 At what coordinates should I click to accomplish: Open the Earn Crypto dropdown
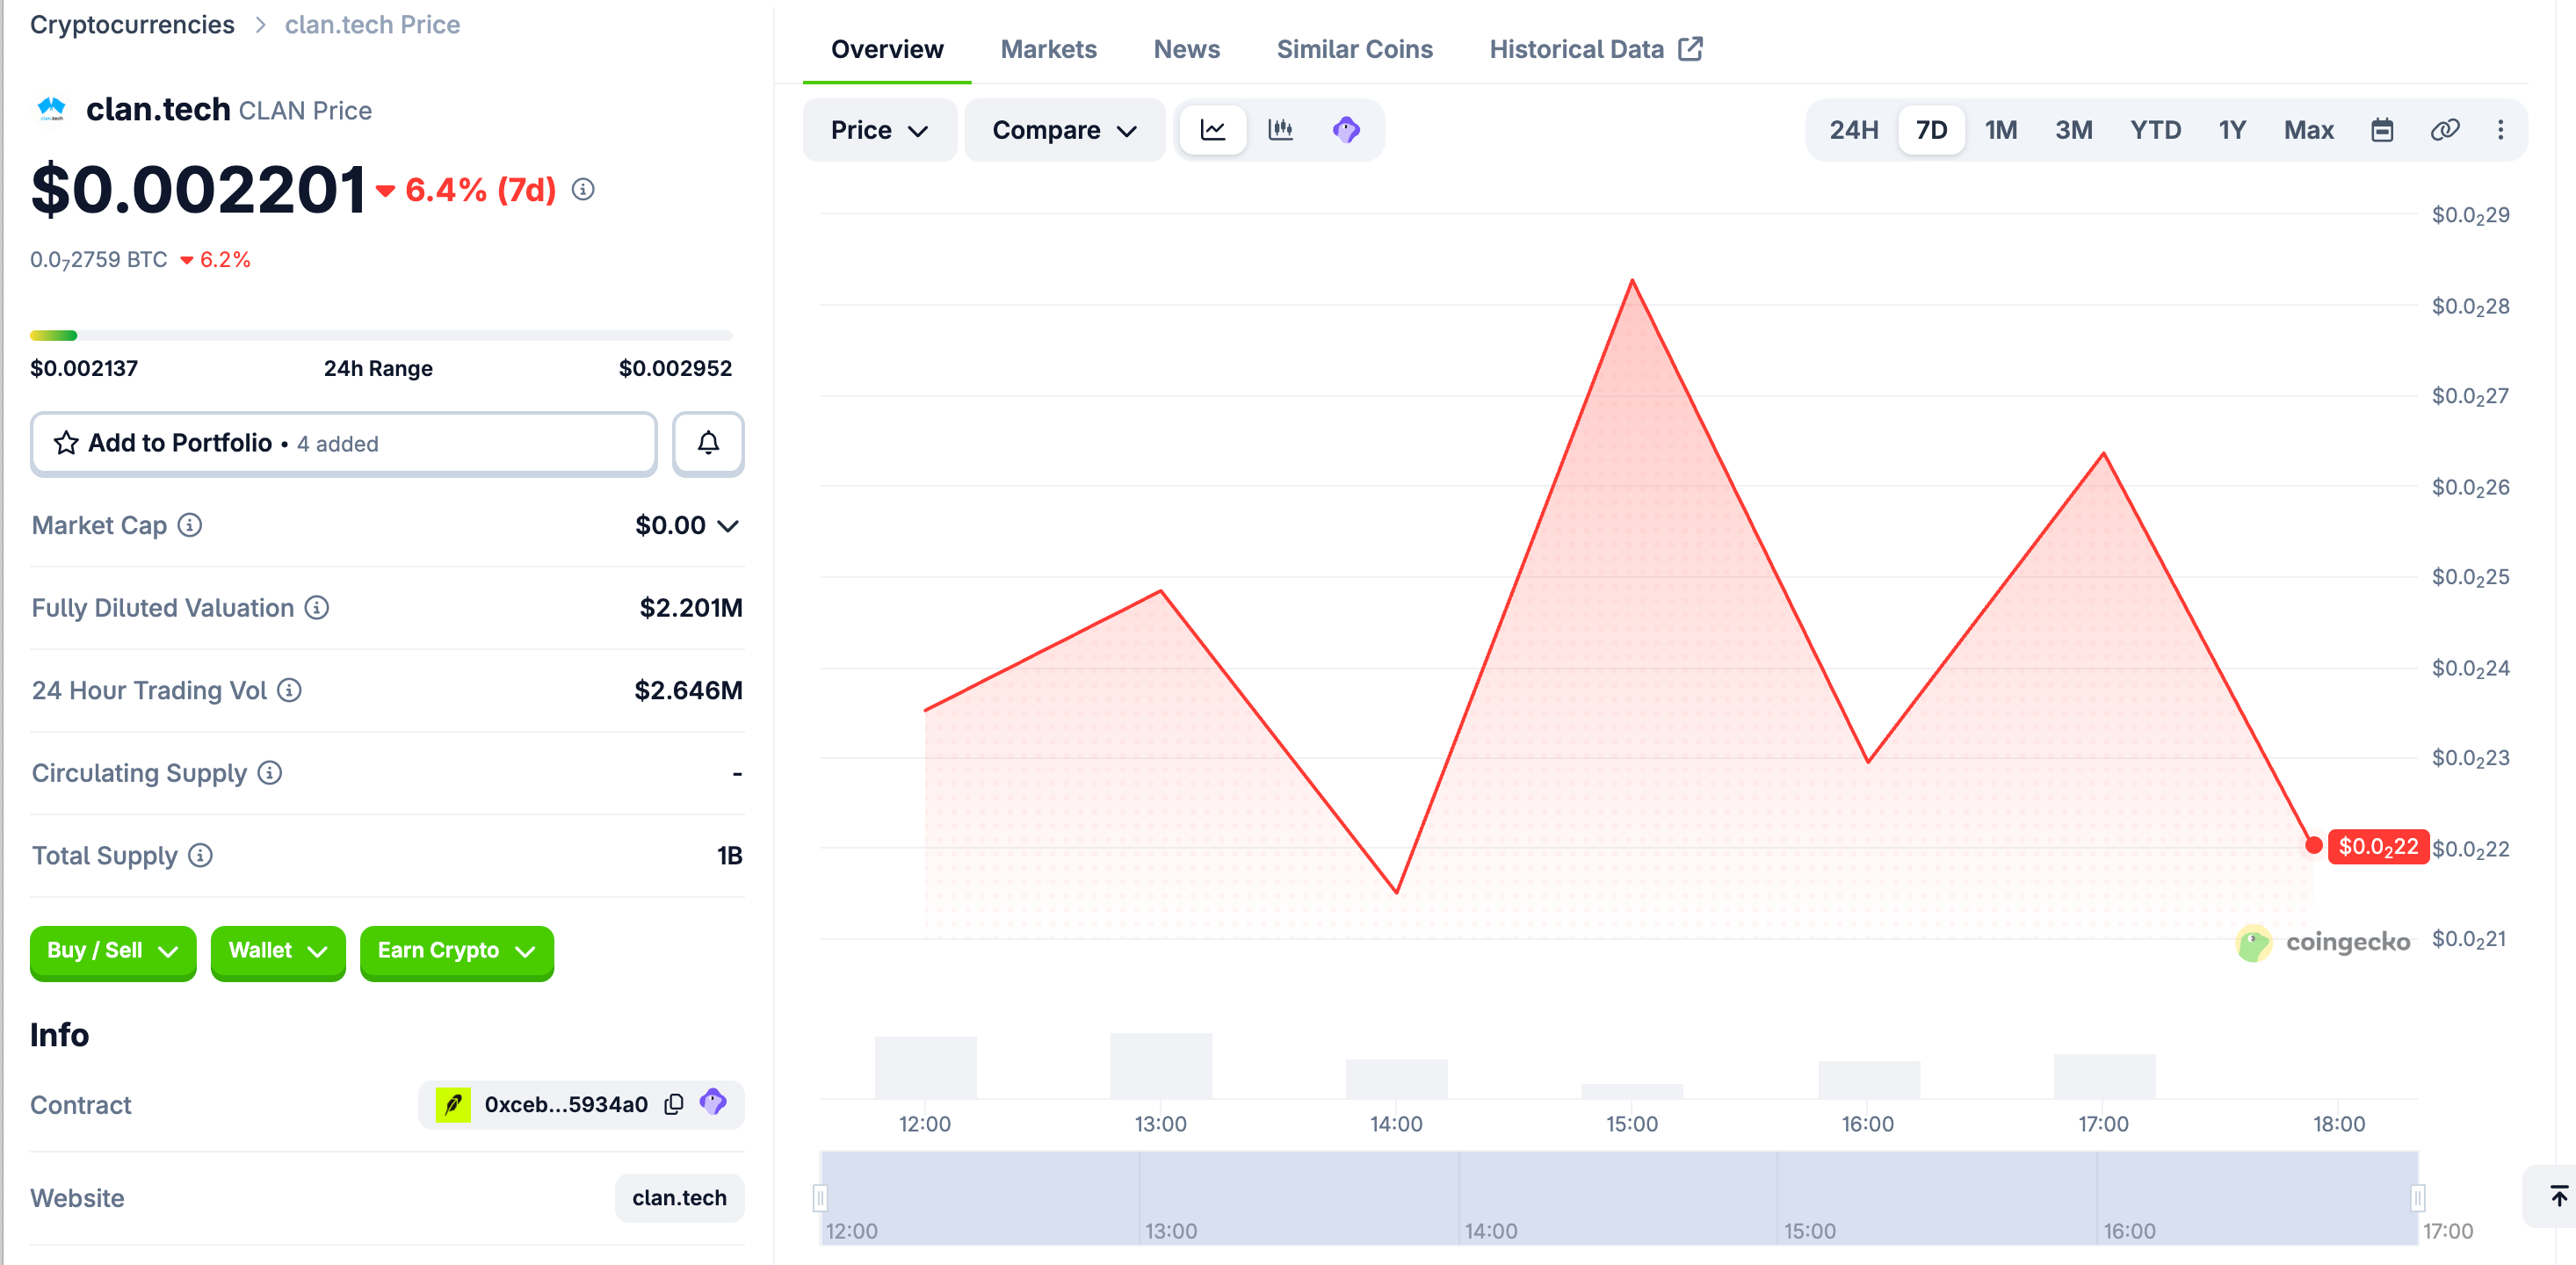(457, 951)
